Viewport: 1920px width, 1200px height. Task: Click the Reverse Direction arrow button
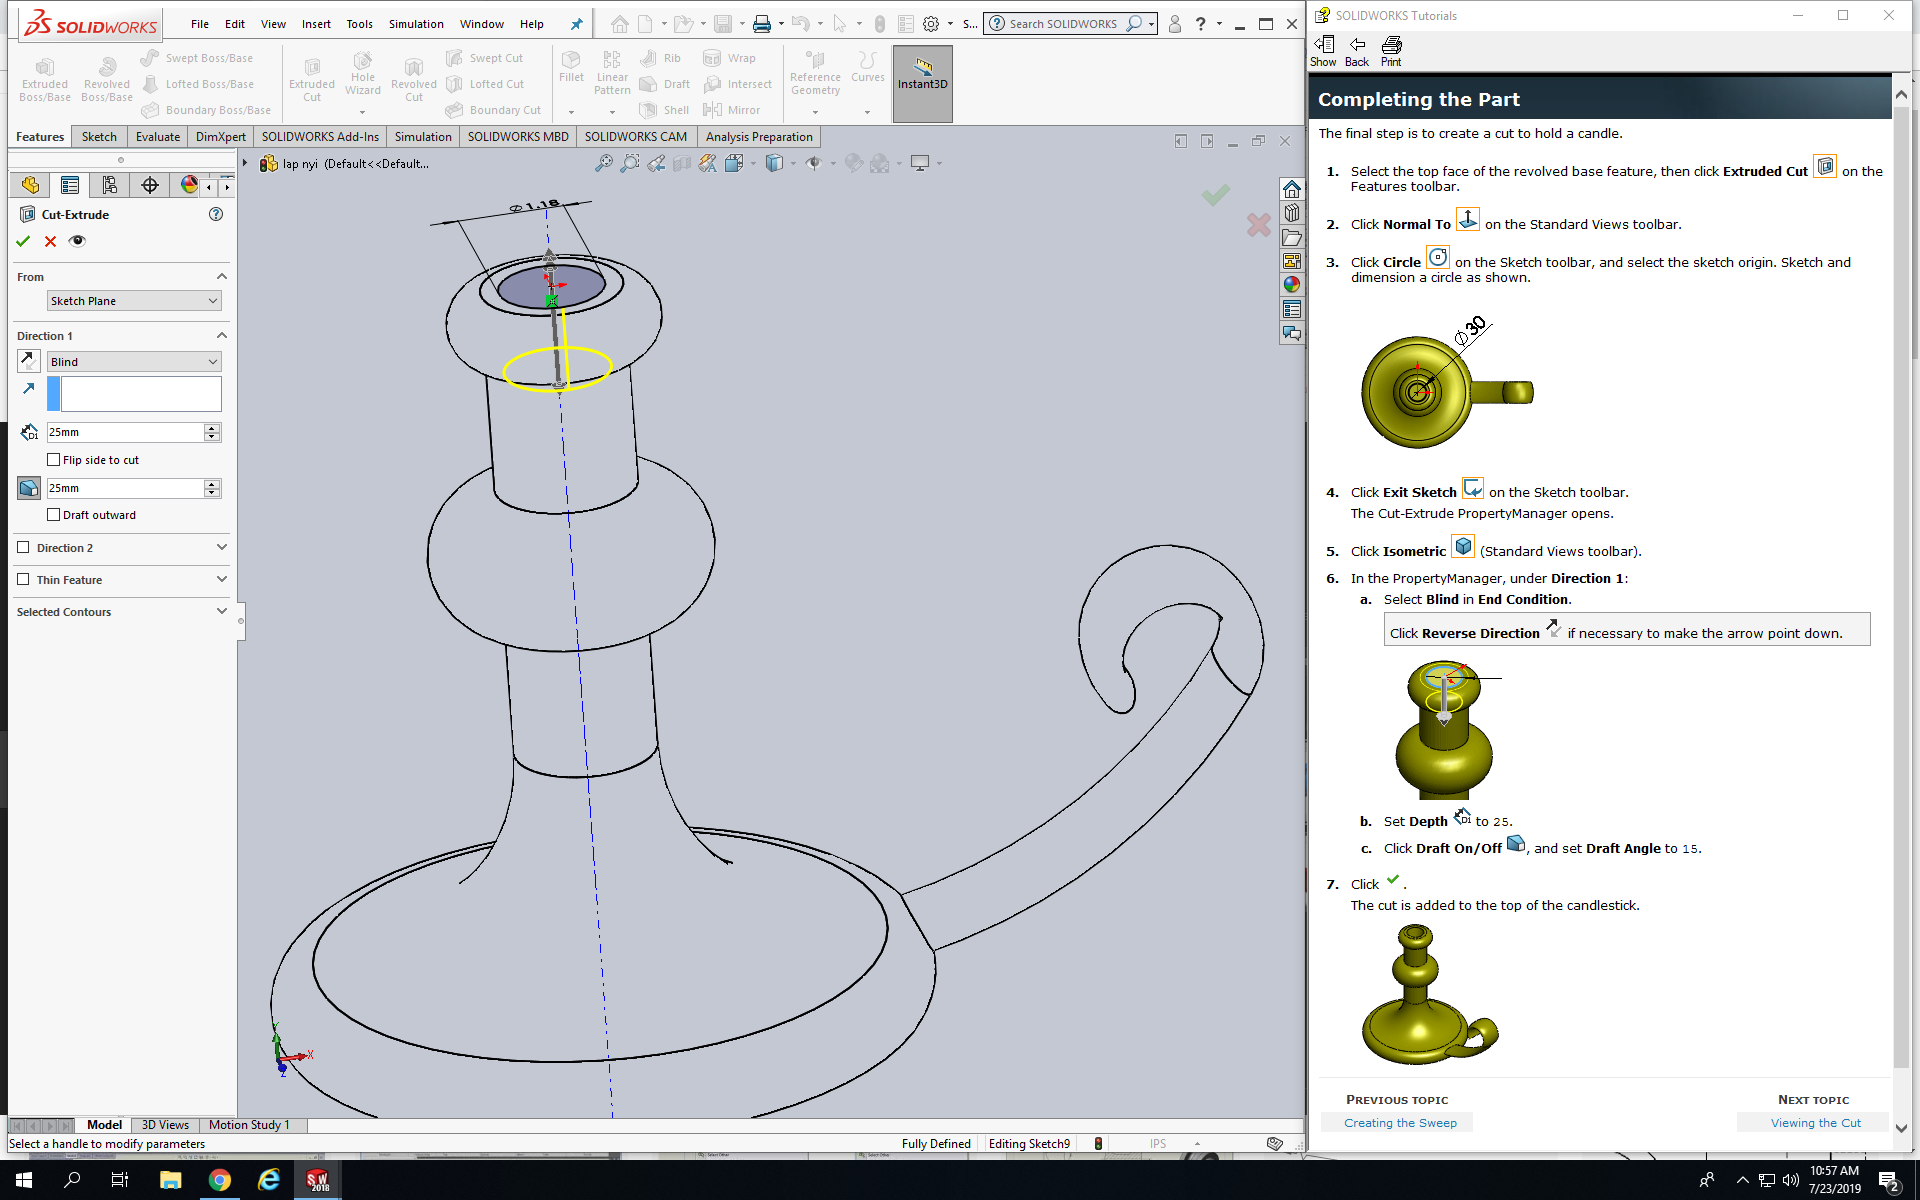click(x=28, y=361)
